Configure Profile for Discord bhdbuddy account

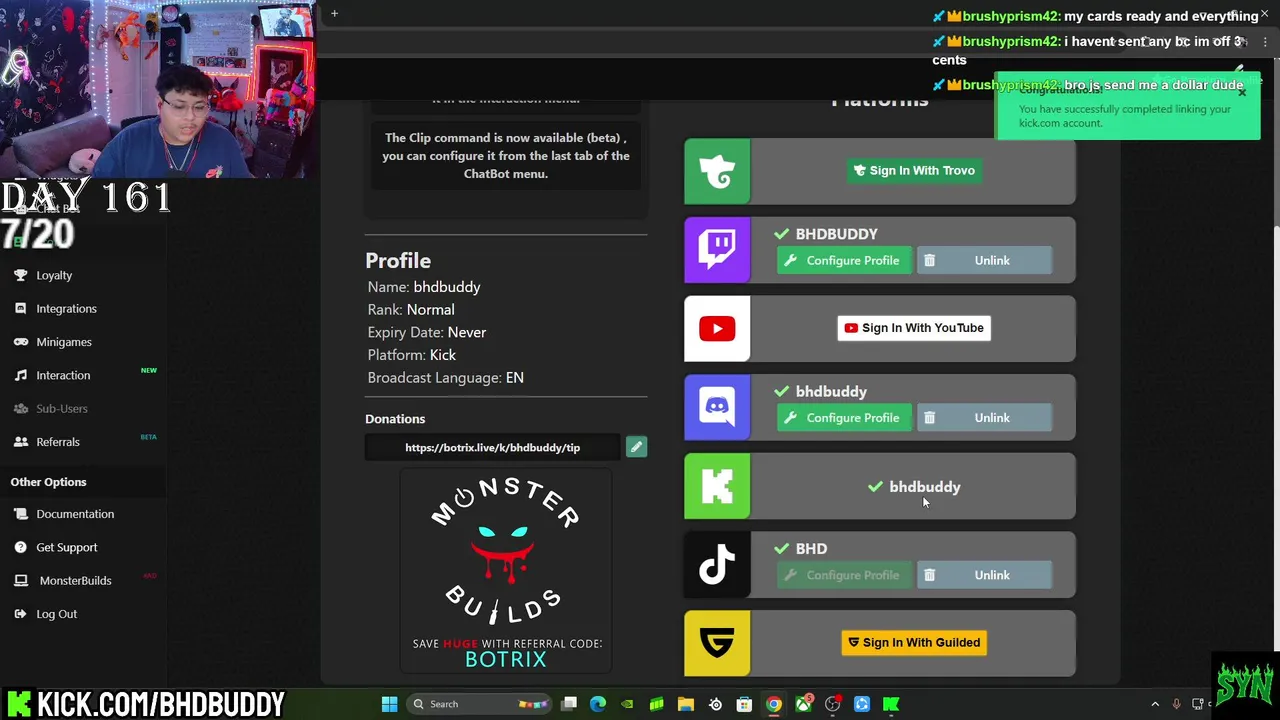(844, 418)
